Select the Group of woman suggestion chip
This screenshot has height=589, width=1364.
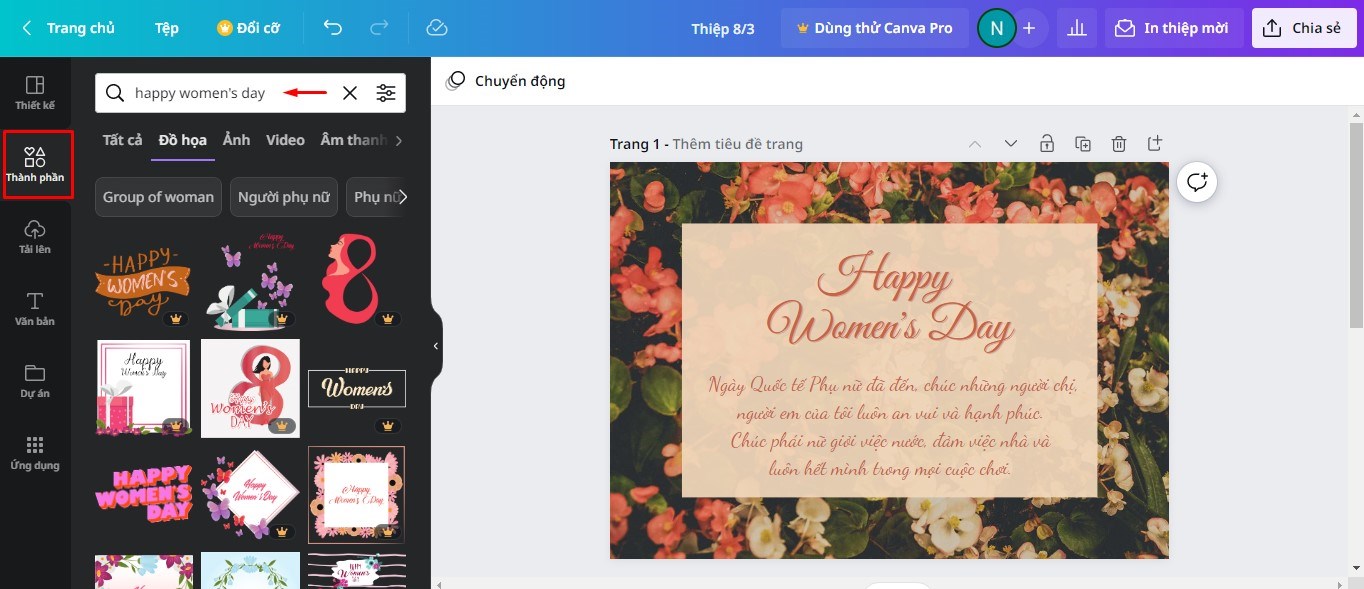click(158, 197)
